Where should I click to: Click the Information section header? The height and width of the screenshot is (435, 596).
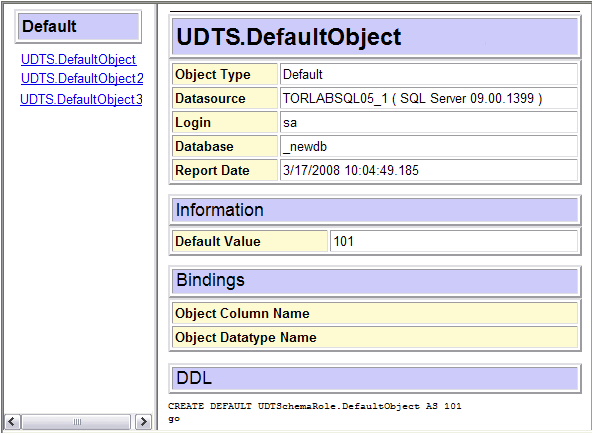[x=375, y=210]
